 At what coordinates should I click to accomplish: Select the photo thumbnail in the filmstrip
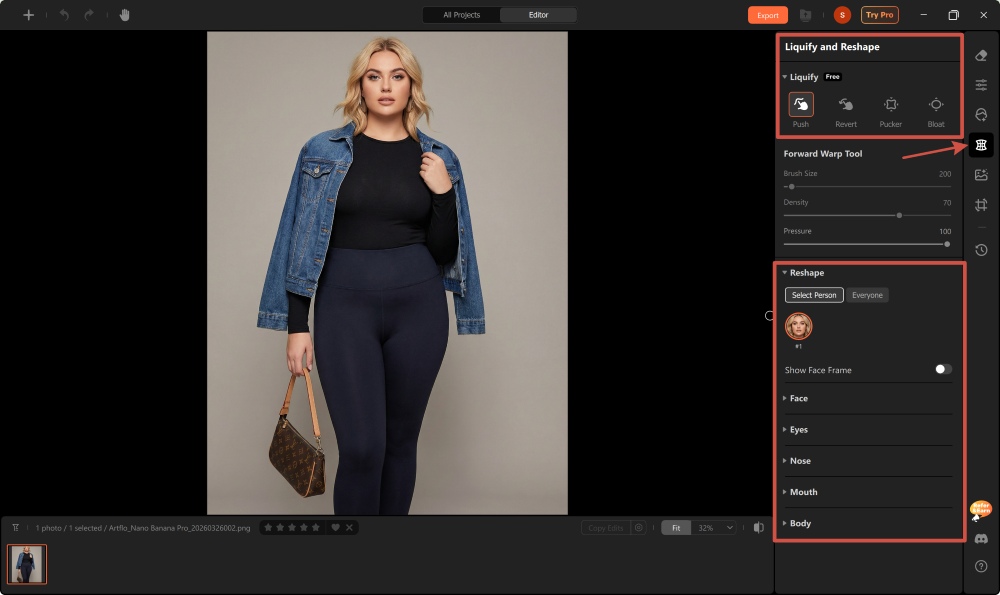point(27,564)
